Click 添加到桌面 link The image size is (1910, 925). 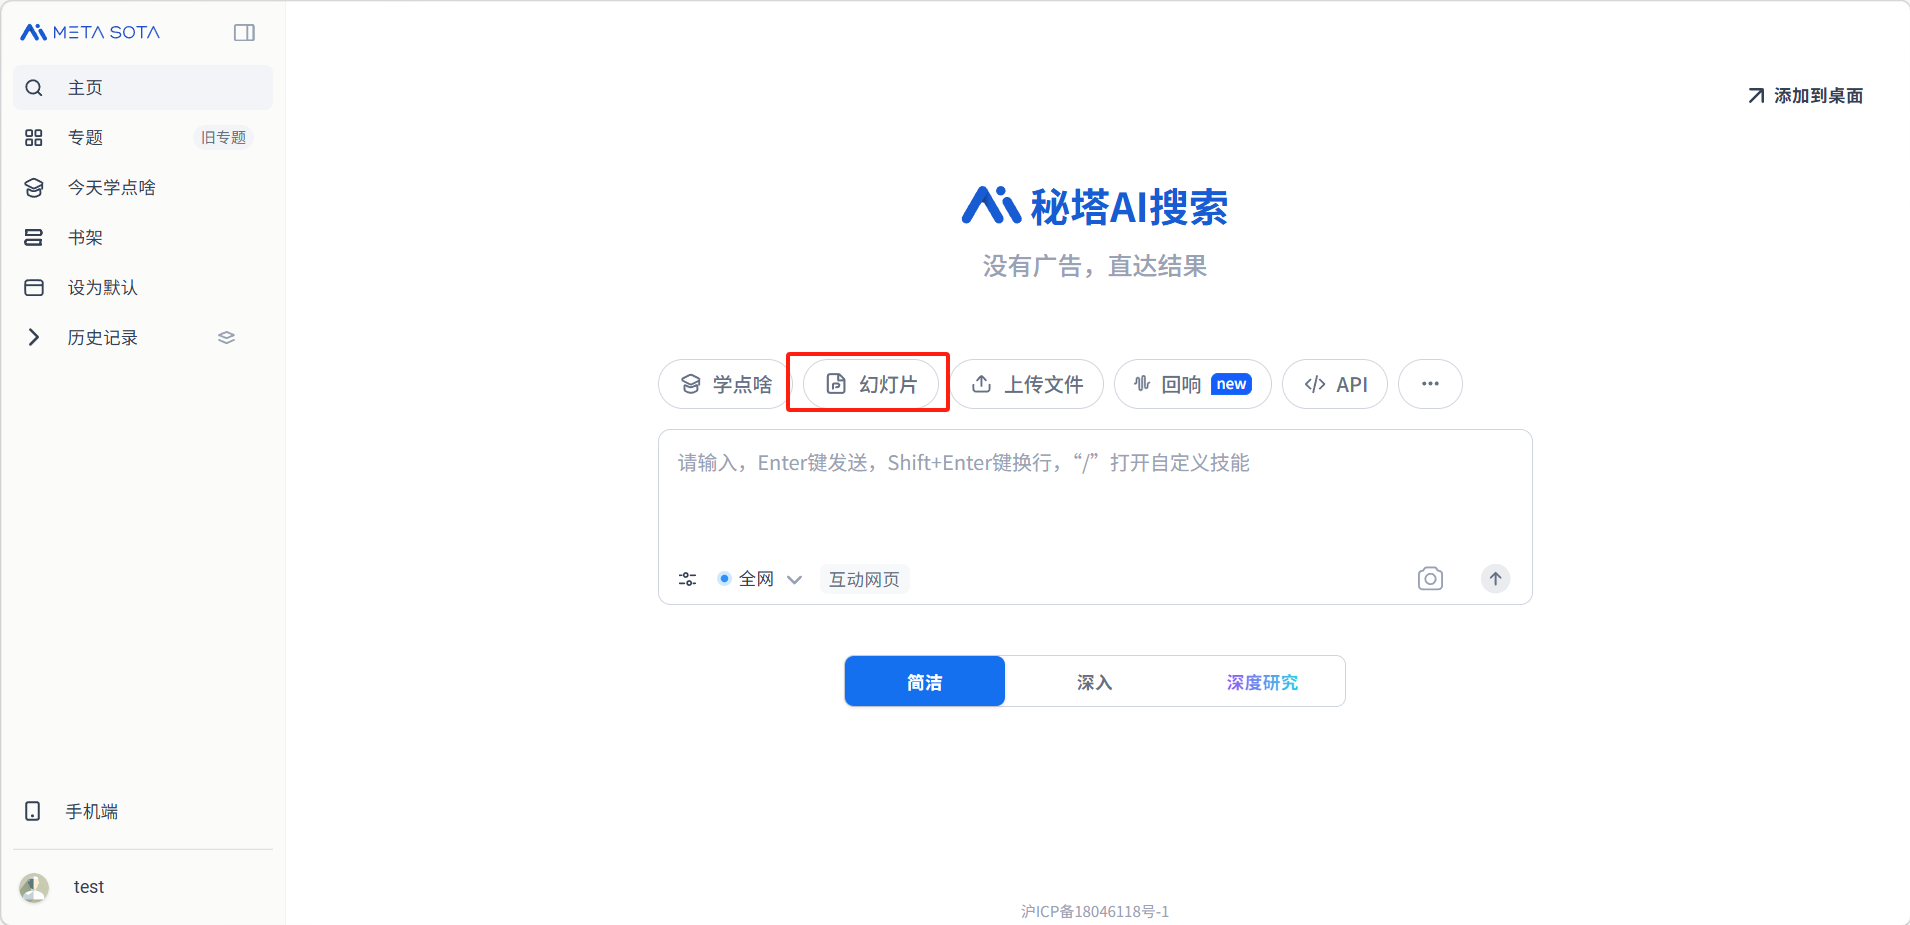coord(1805,96)
